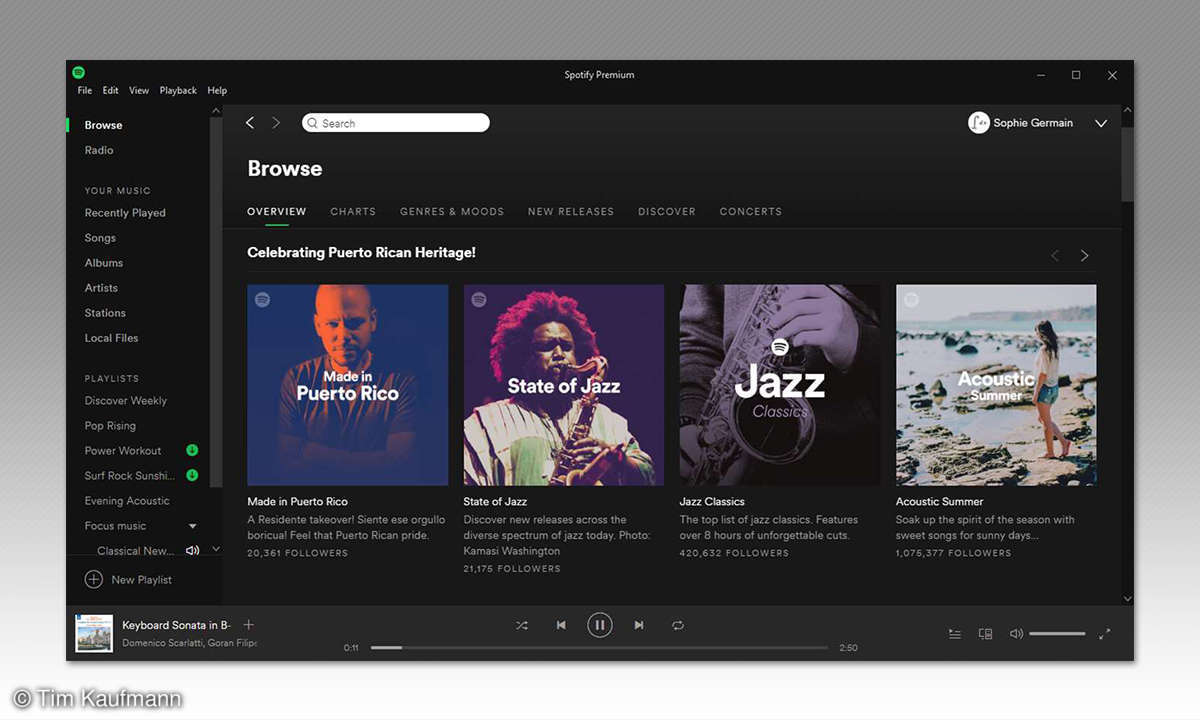Open the user menu chevron beside Sophie Germain
Viewport: 1200px width, 720px height.
[1101, 123]
